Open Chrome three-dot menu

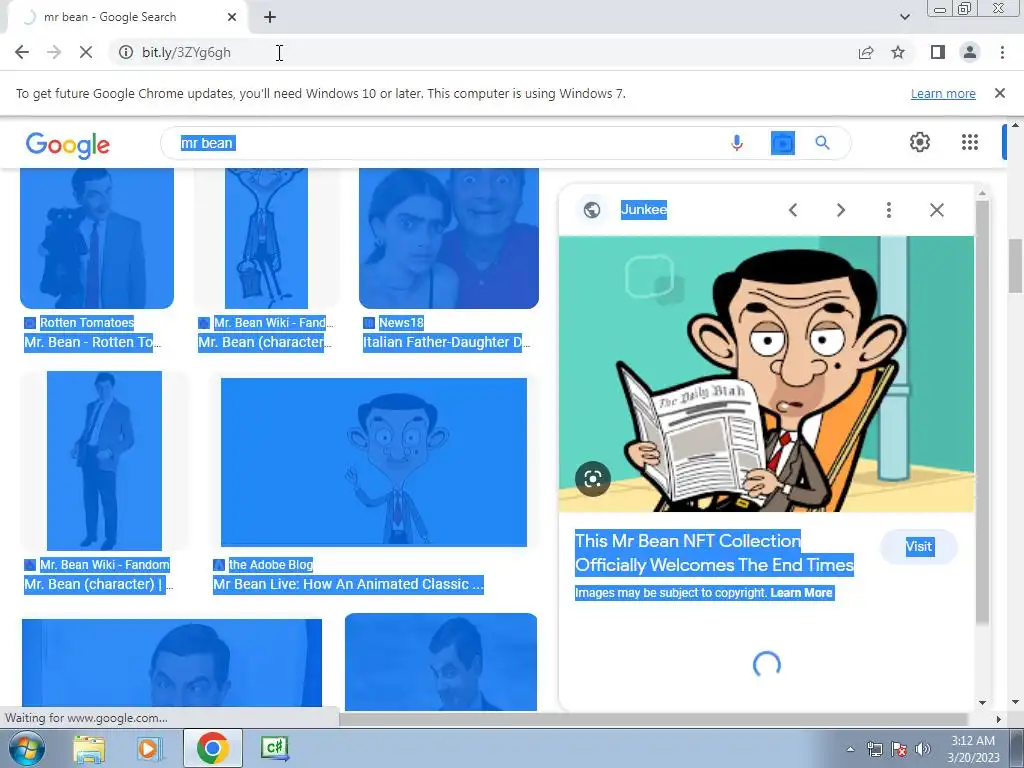pyautogui.click(x=1002, y=52)
